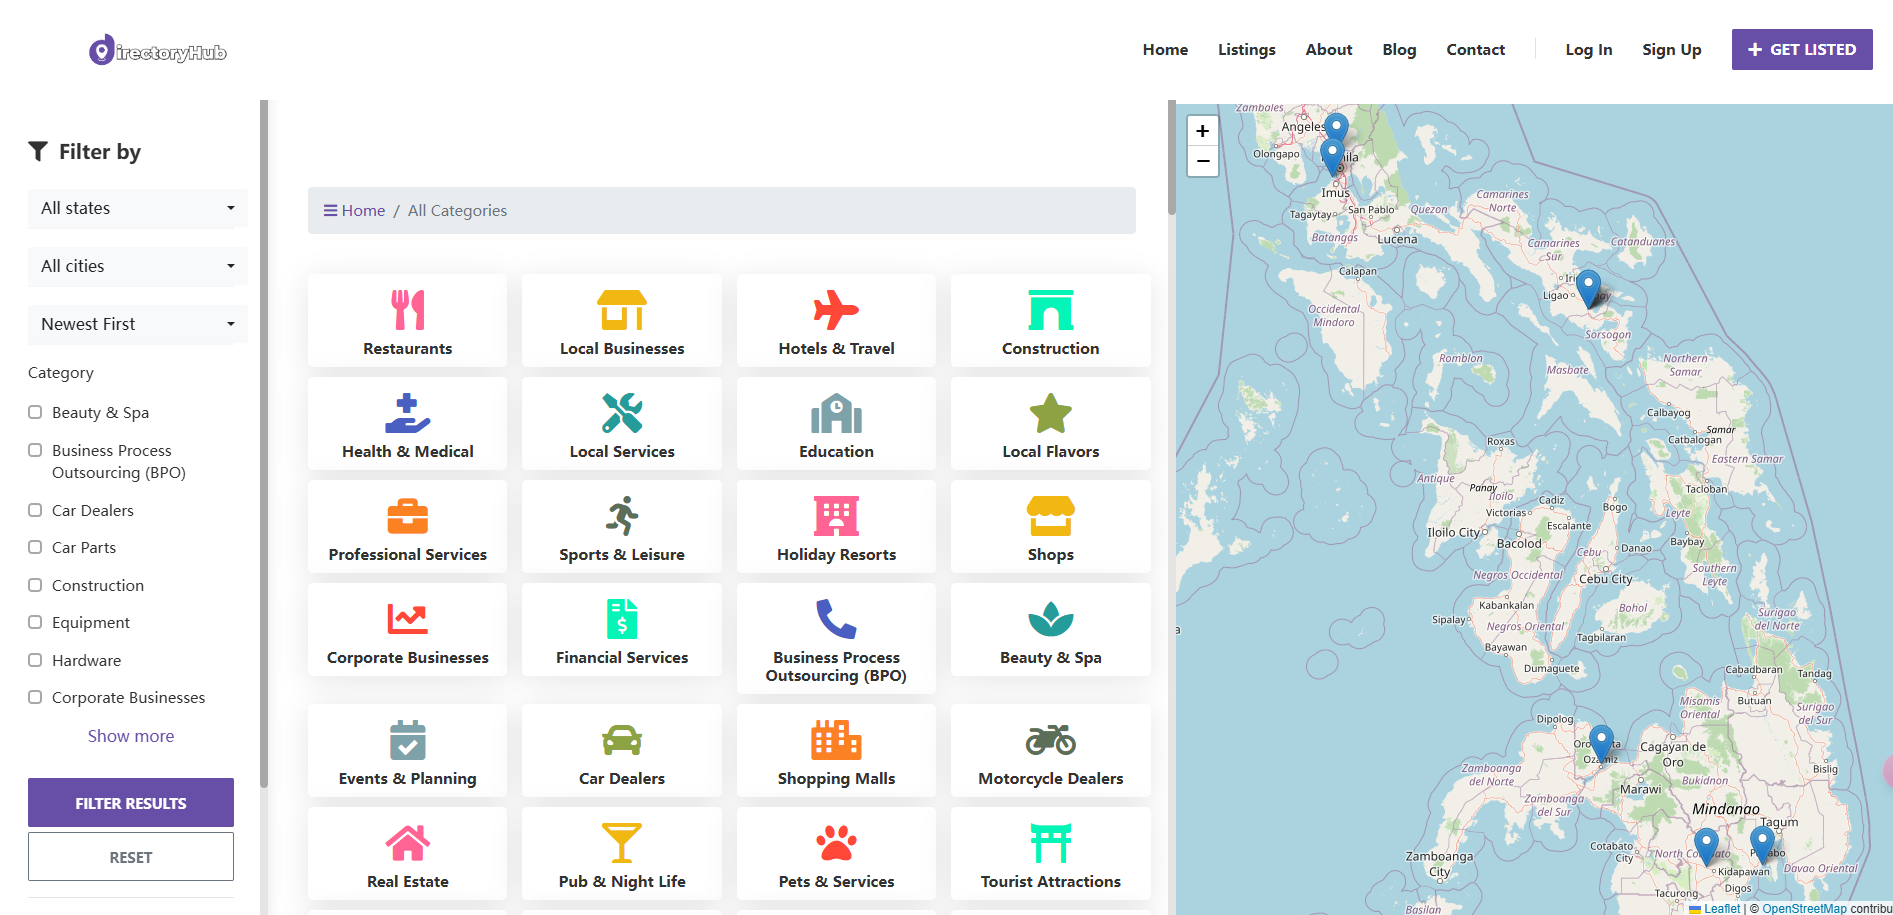
Task: Select the Car Dealers car icon
Action: 621,740
